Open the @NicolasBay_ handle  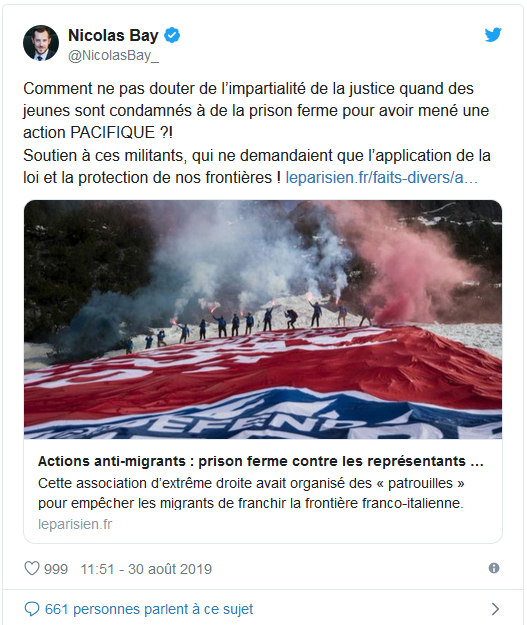tap(114, 56)
